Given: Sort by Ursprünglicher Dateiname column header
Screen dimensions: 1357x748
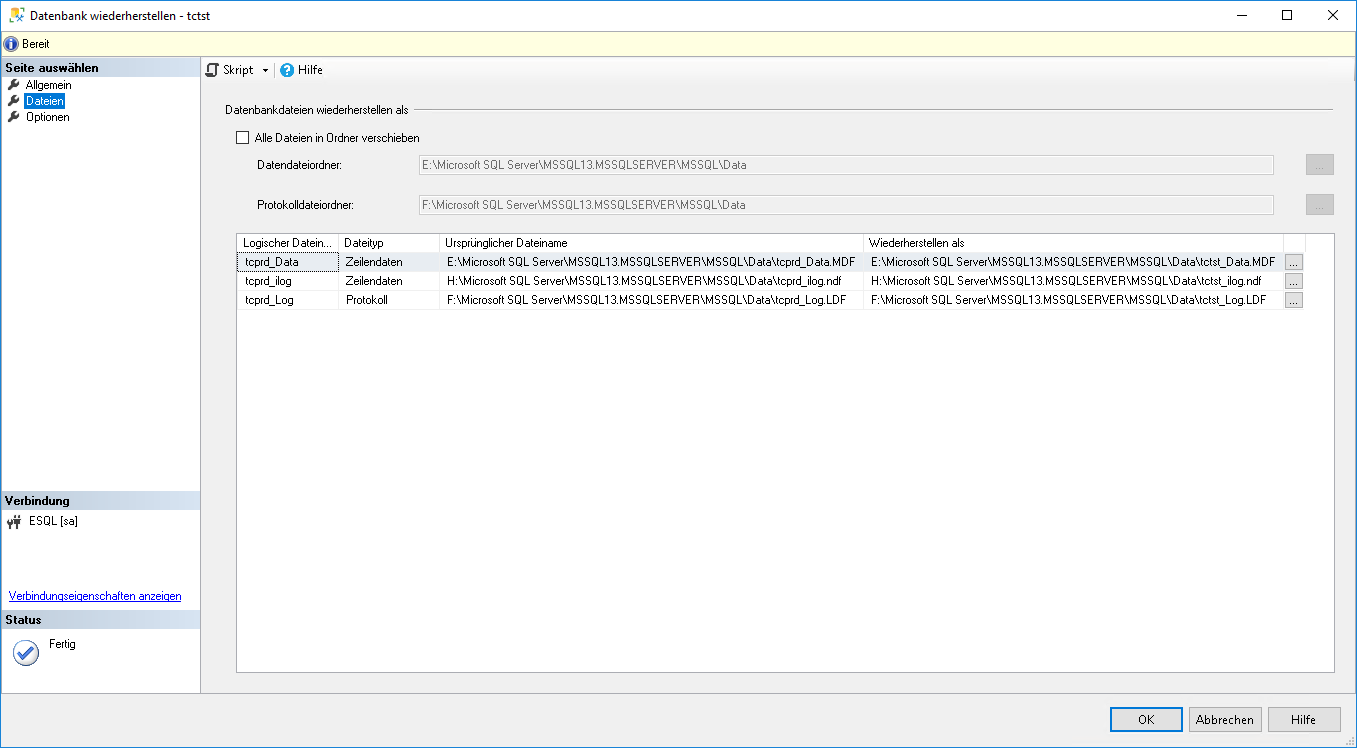Looking at the screenshot, I should [x=650, y=243].
